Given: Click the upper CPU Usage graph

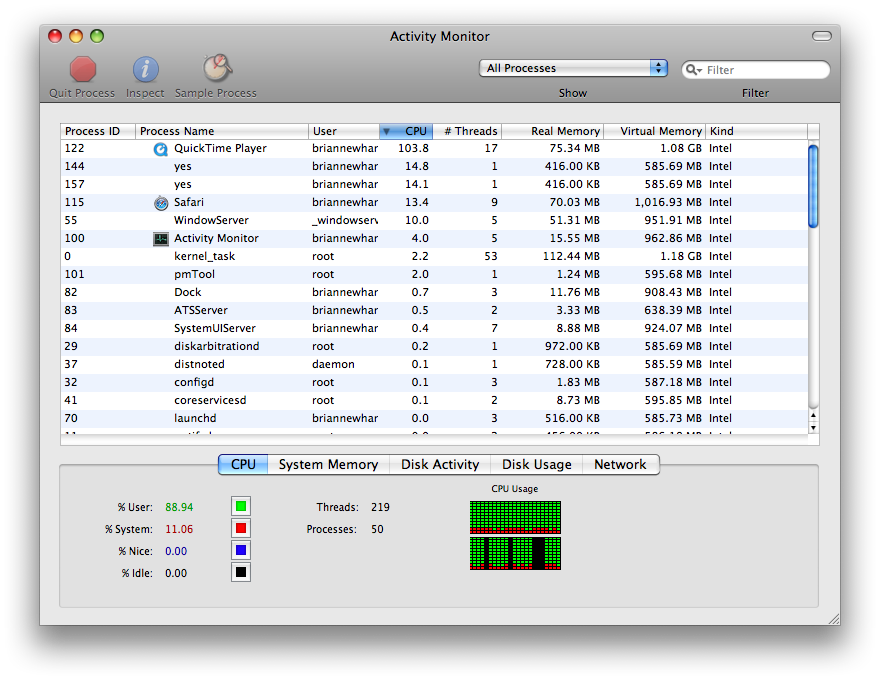Looking at the screenshot, I should (515, 517).
